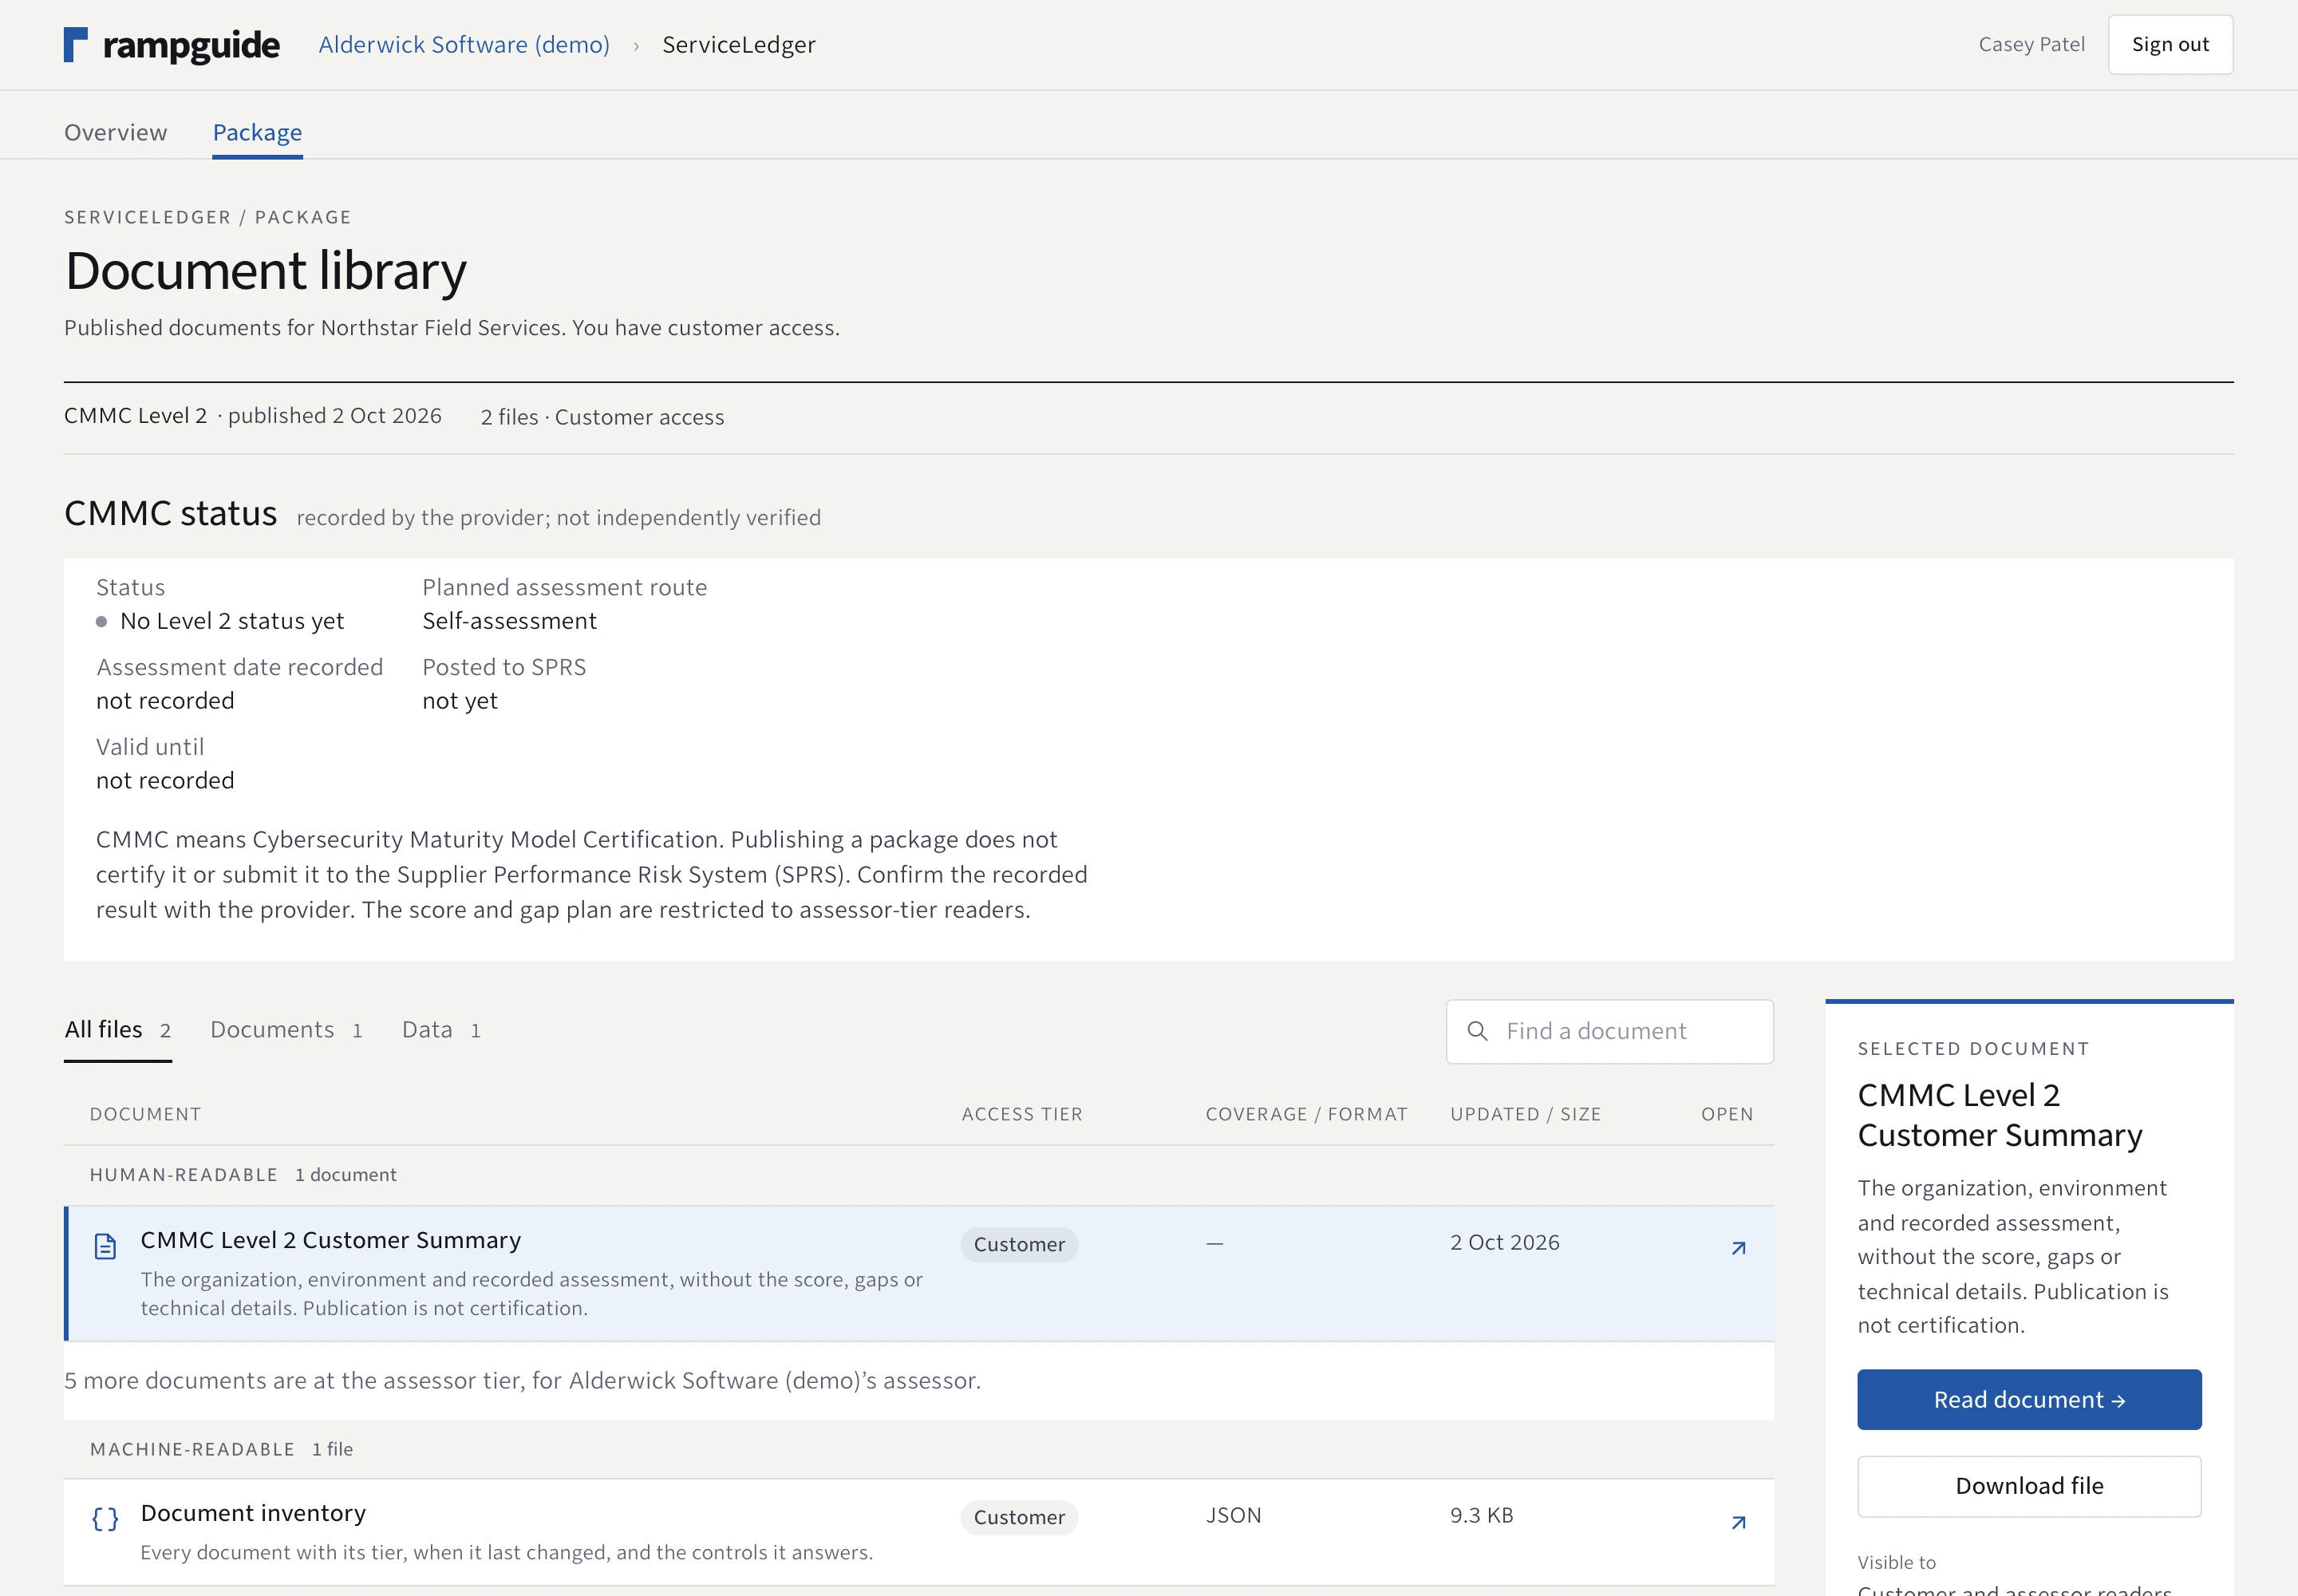
Task: Filter to the Documents tab
Action: [x=286, y=1030]
